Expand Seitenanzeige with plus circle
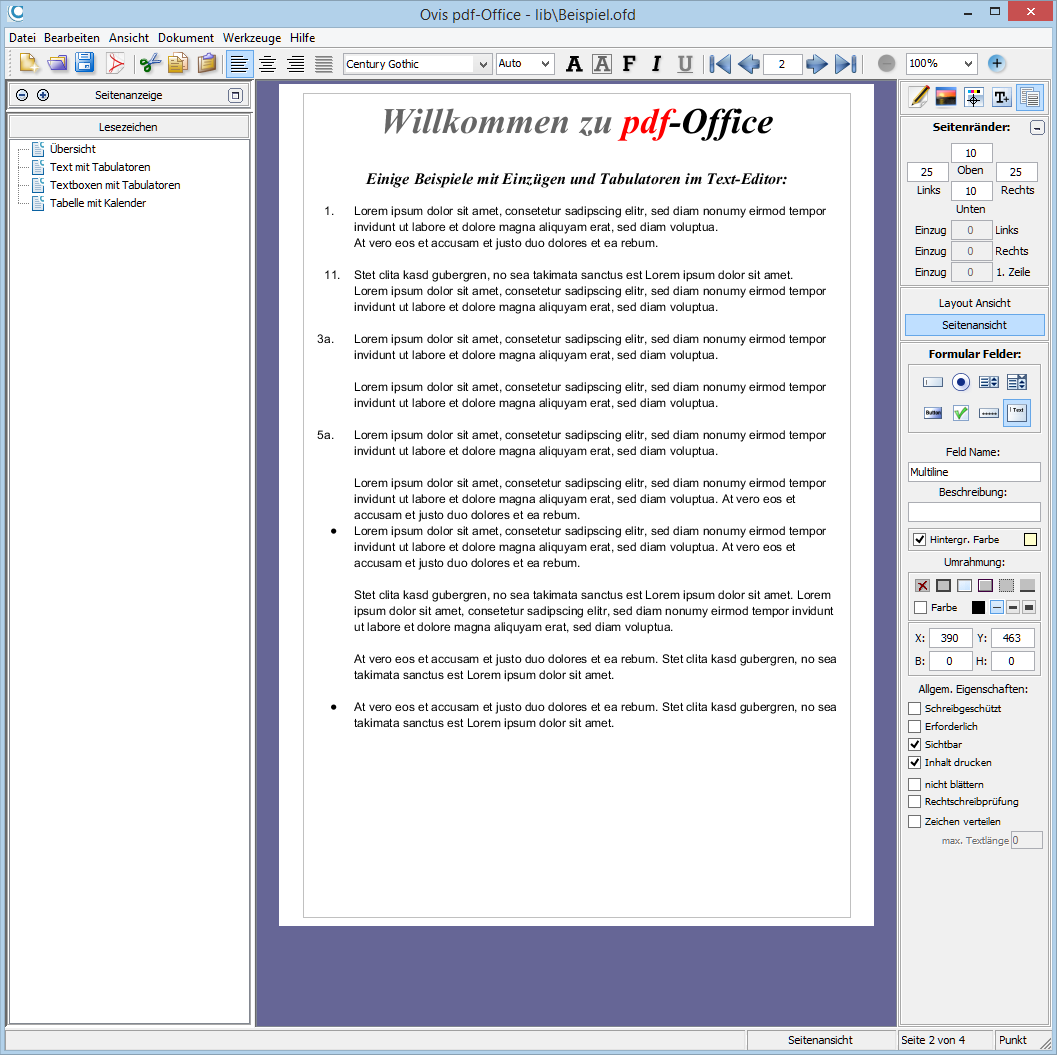This screenshot has height=1055, width=1057. coord(42,95)
